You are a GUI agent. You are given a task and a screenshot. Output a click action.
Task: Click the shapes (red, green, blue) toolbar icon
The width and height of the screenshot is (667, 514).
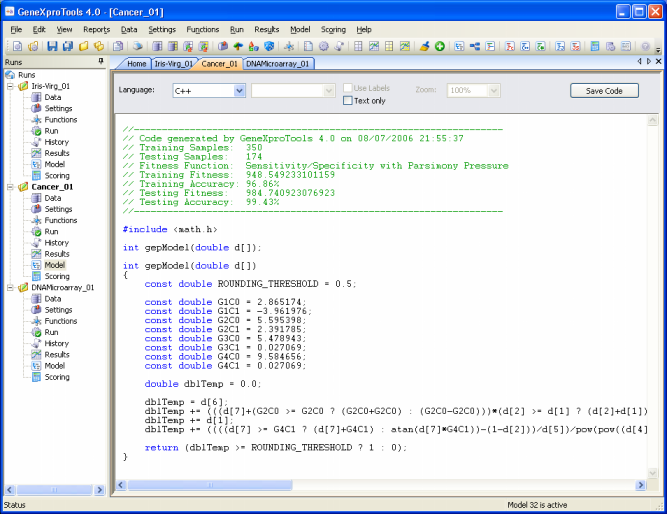pos(254,46)
